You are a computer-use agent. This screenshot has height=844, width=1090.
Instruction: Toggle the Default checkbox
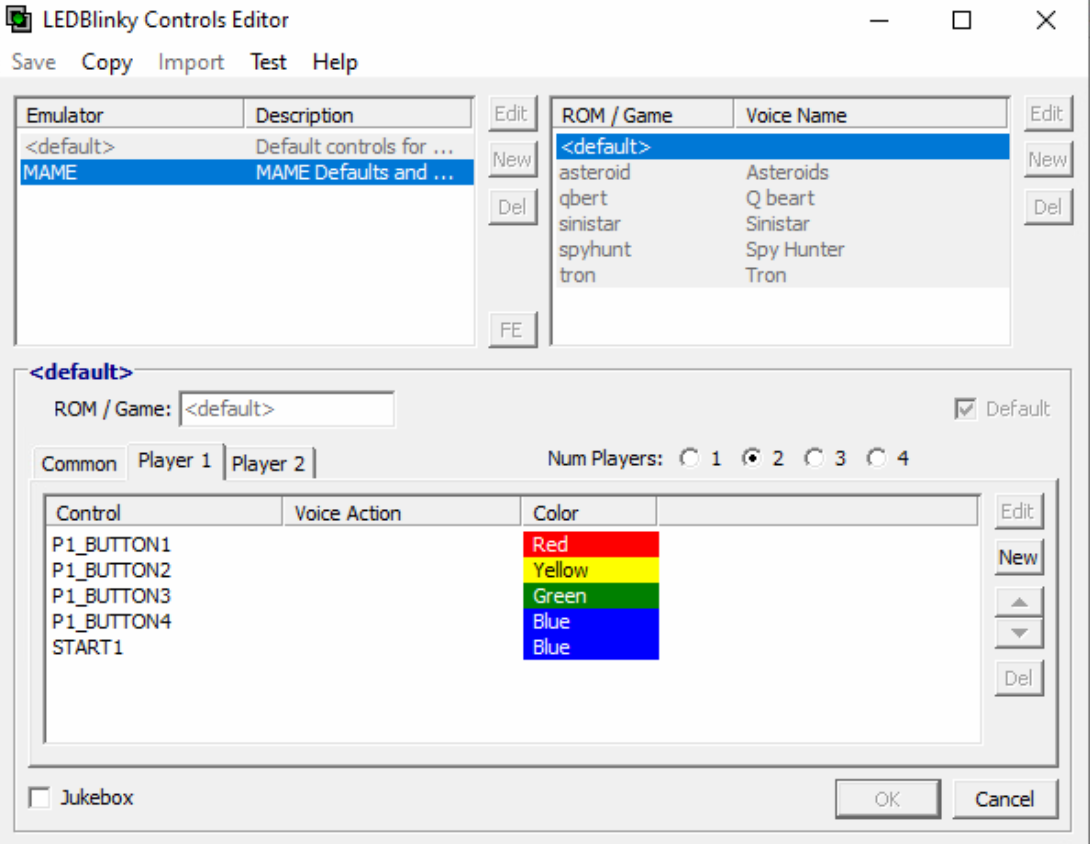point(965,409)
